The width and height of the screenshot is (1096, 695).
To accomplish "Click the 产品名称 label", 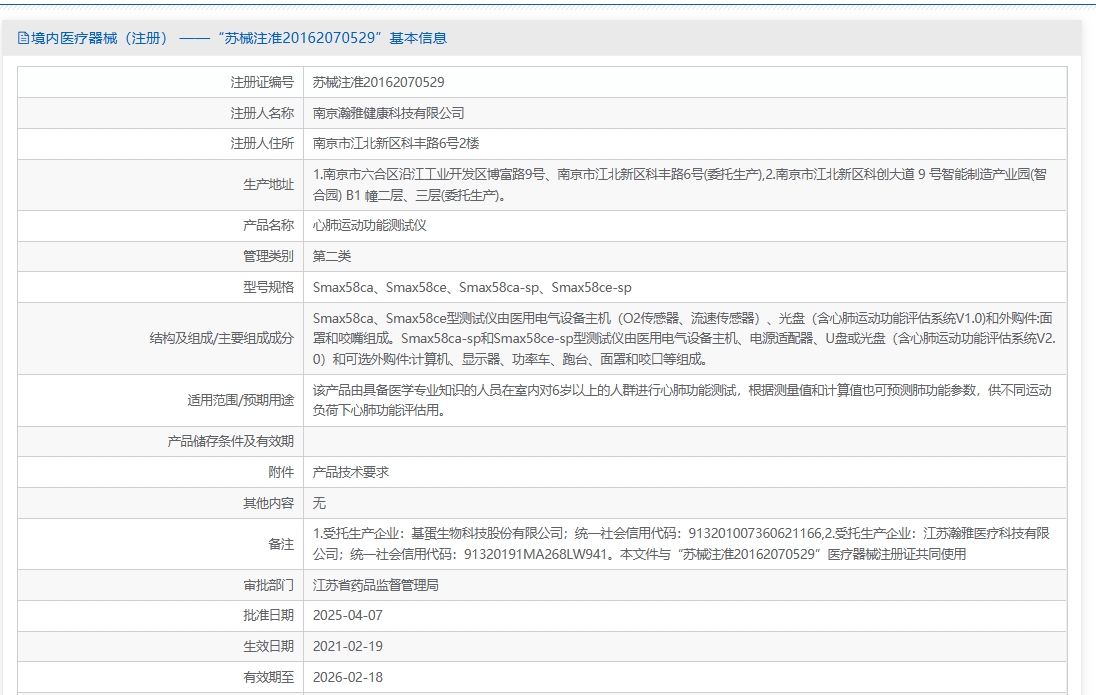I will 268,225.
